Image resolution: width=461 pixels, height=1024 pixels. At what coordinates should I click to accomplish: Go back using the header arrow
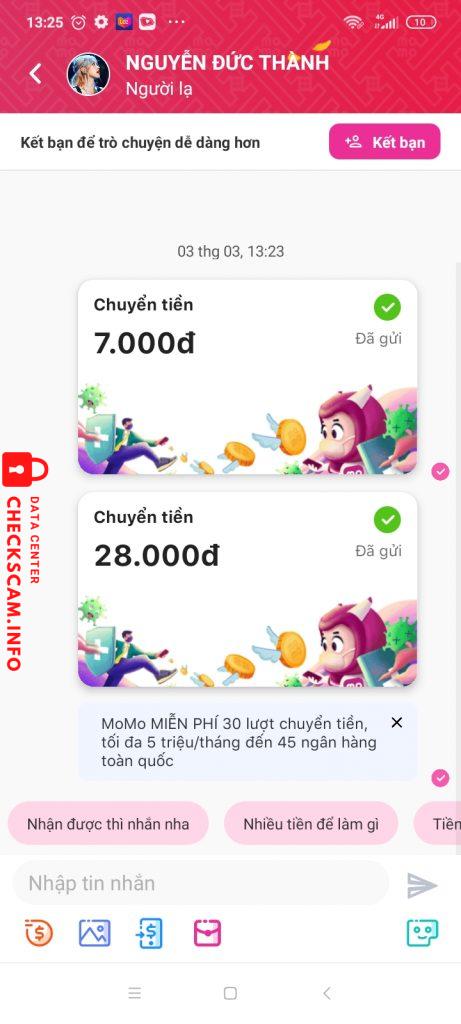click(36, 74)
